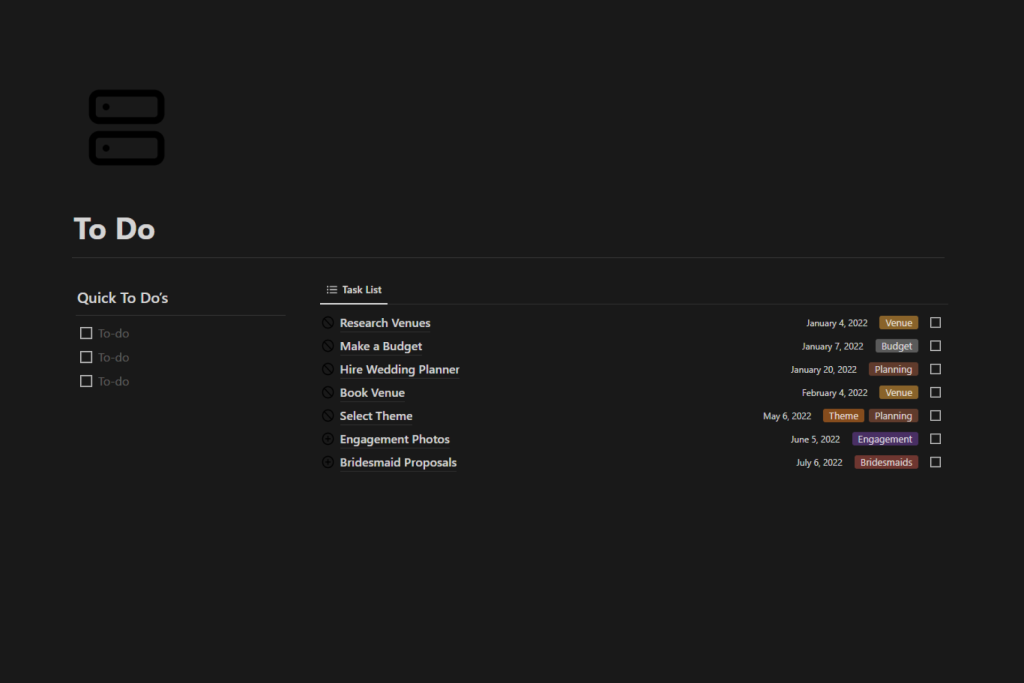Click the status icon beside Make a Budget

[x=328, y=346]
